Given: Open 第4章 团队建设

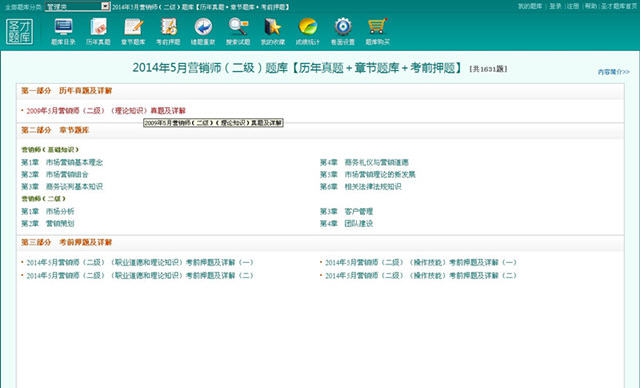Looking at the screenshot, I should coord(346,224).
